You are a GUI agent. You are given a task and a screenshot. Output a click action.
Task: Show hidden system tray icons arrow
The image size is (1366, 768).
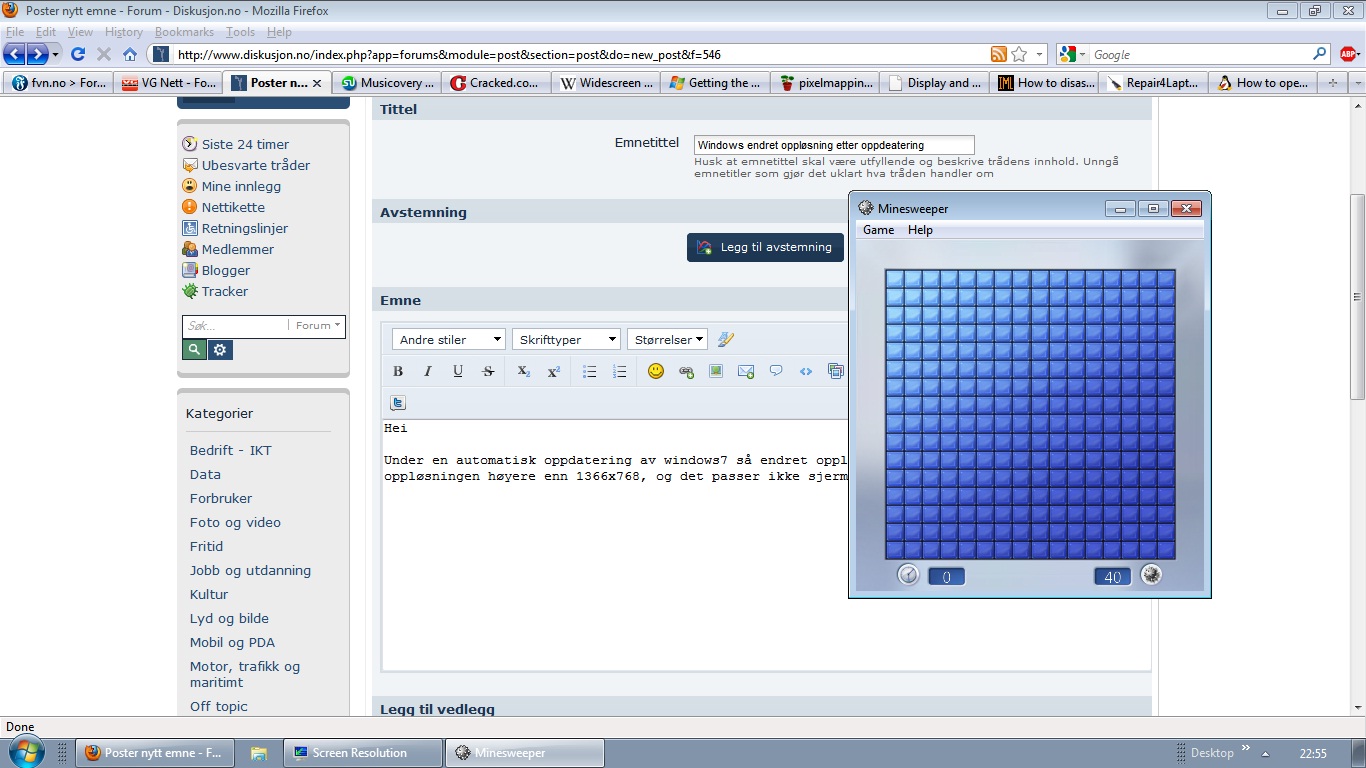pyautogui.click(x=1265, y=753)
